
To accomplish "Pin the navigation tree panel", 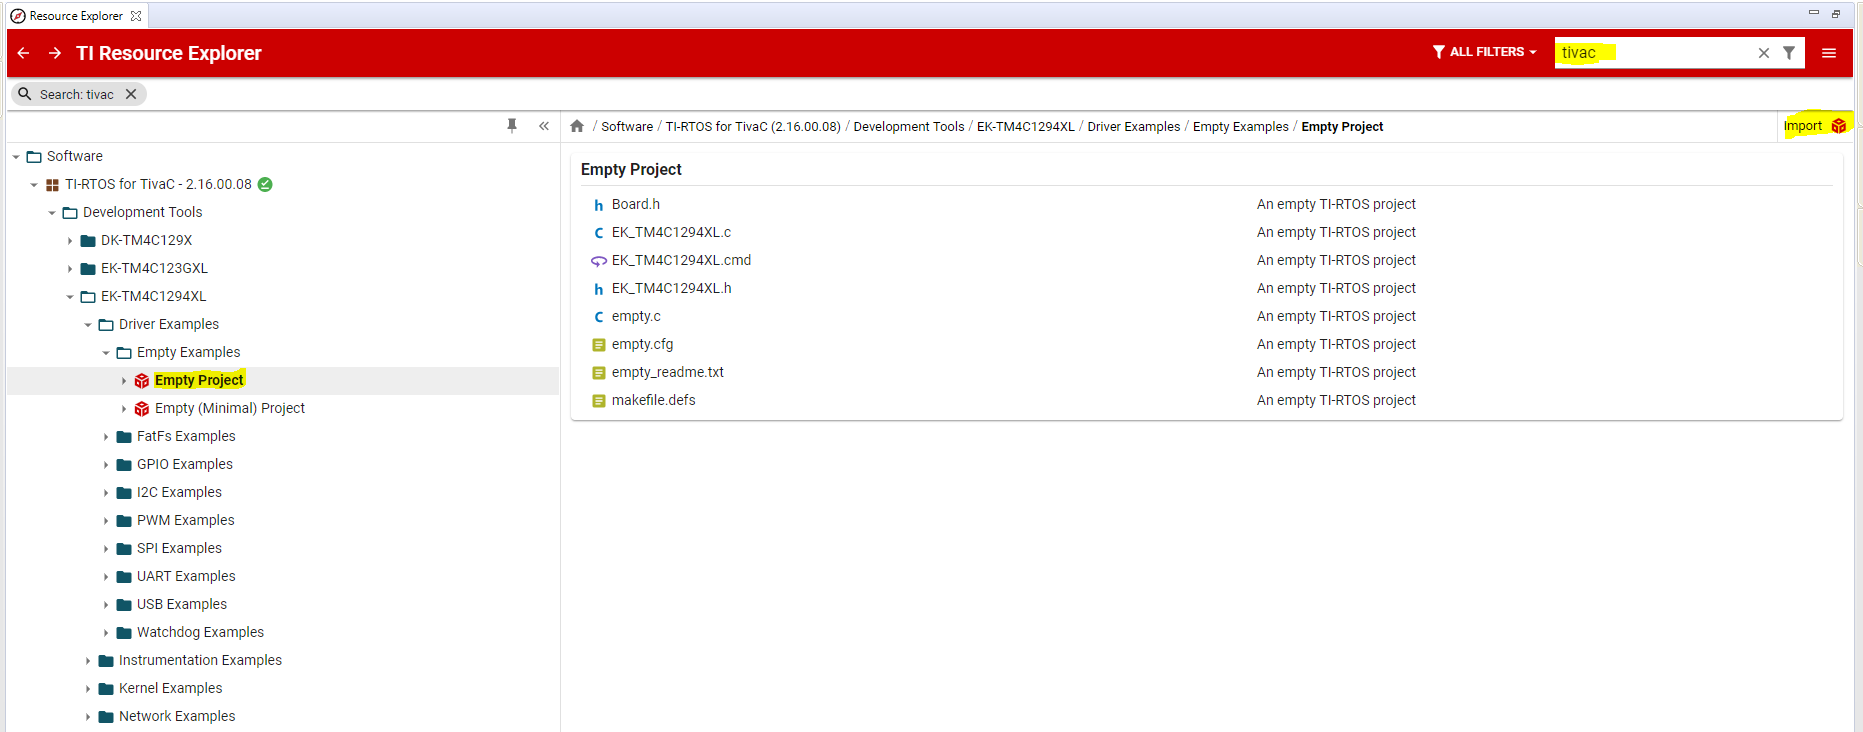I will [512, 126].
